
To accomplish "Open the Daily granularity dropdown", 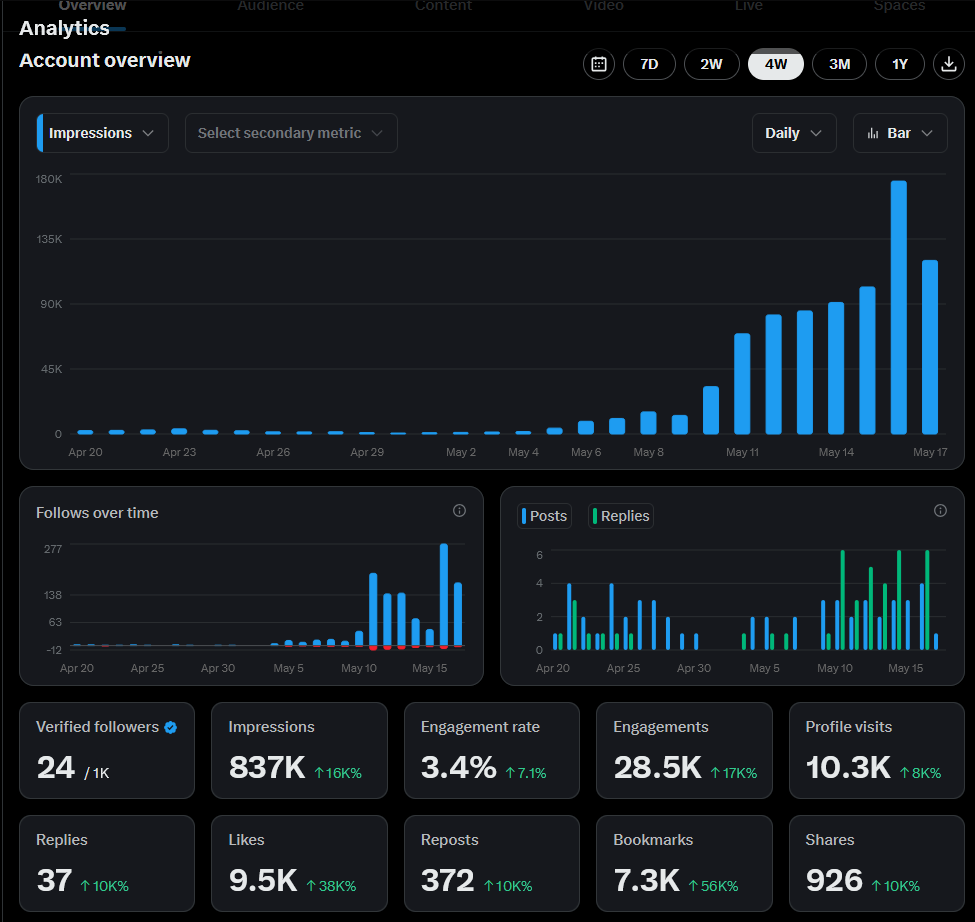I will [x=794, y=133].
